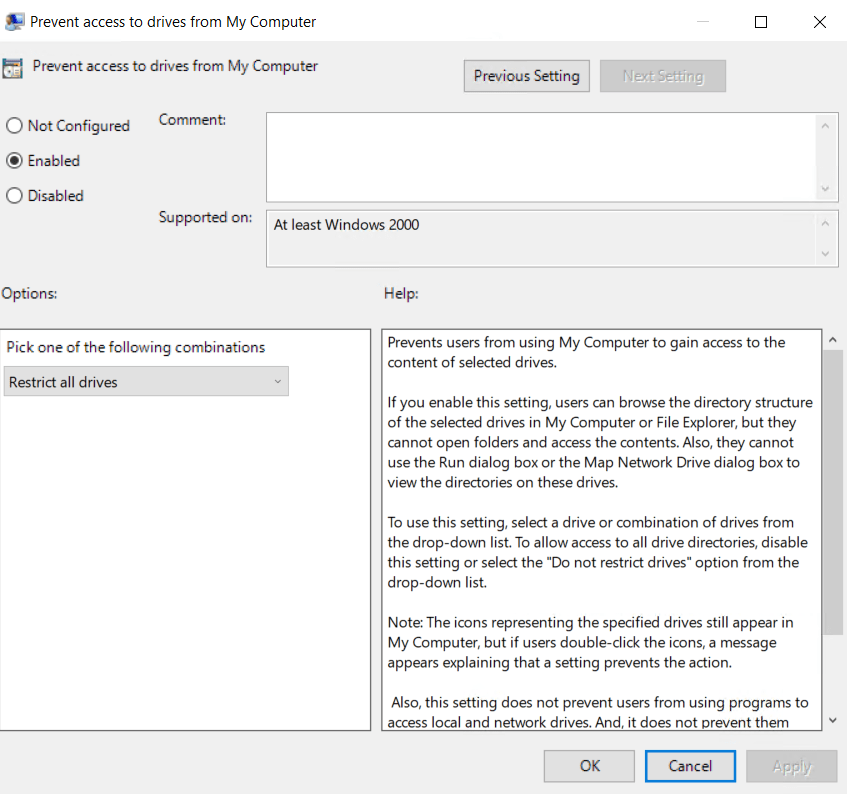
Task: Click the policy setting icon beside the heading
Action: coord(12,68)
